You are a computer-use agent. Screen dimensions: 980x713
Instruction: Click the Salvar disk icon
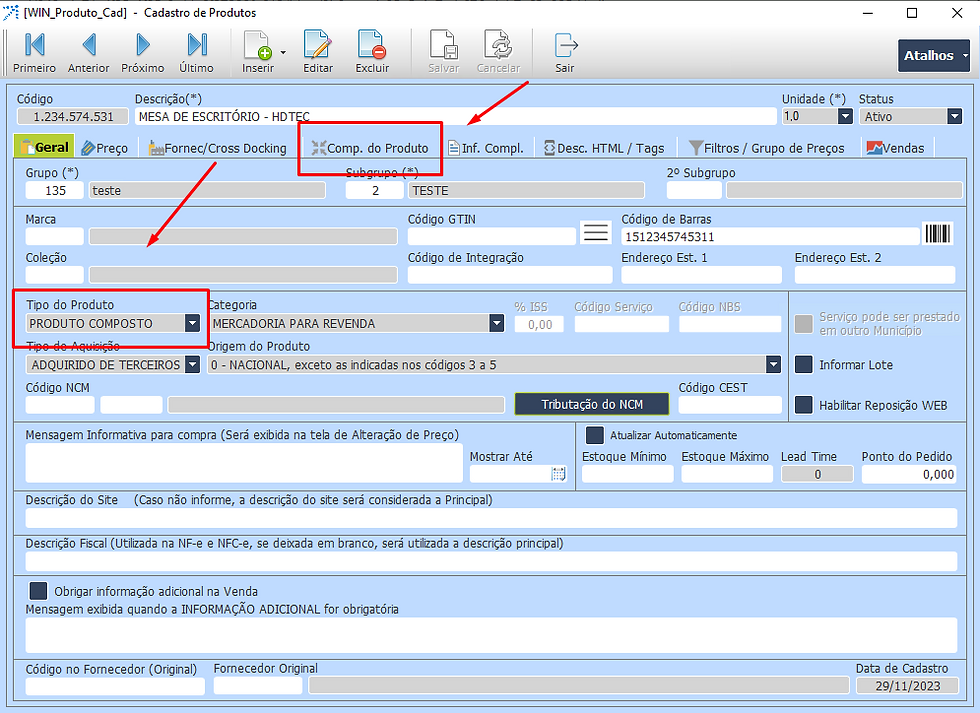444,45
